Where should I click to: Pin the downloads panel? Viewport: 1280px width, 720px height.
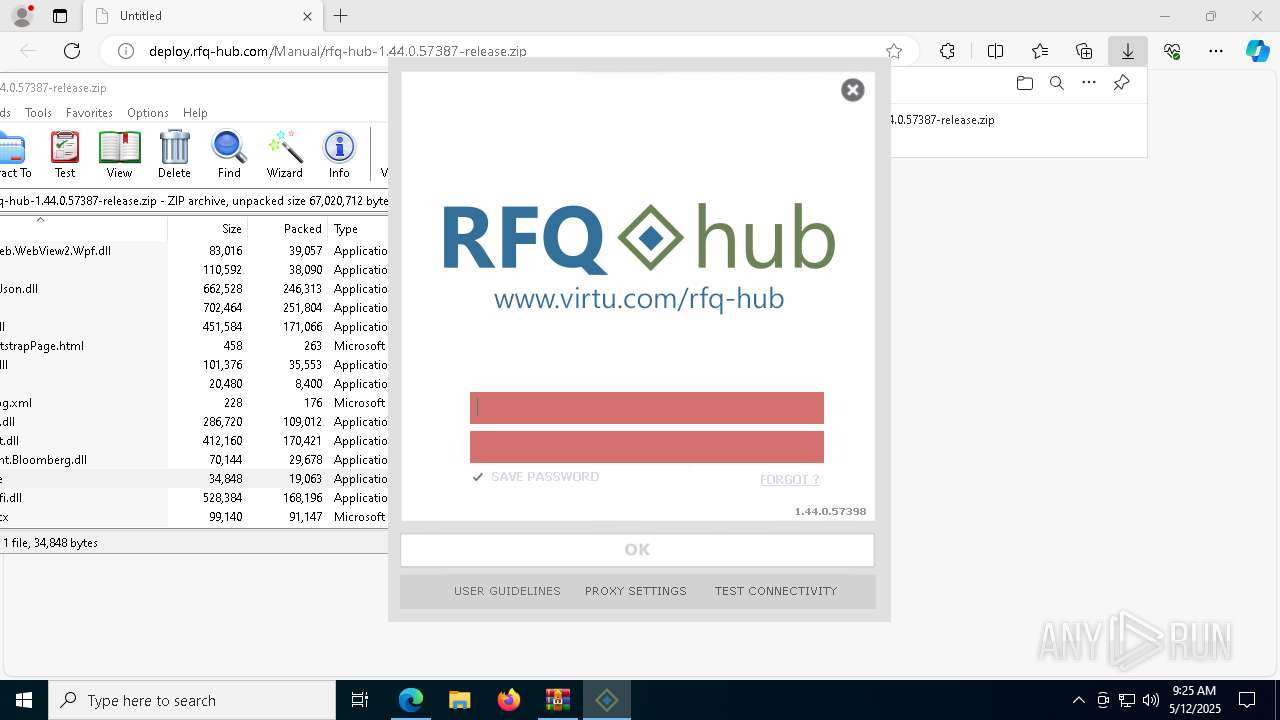1121,83
